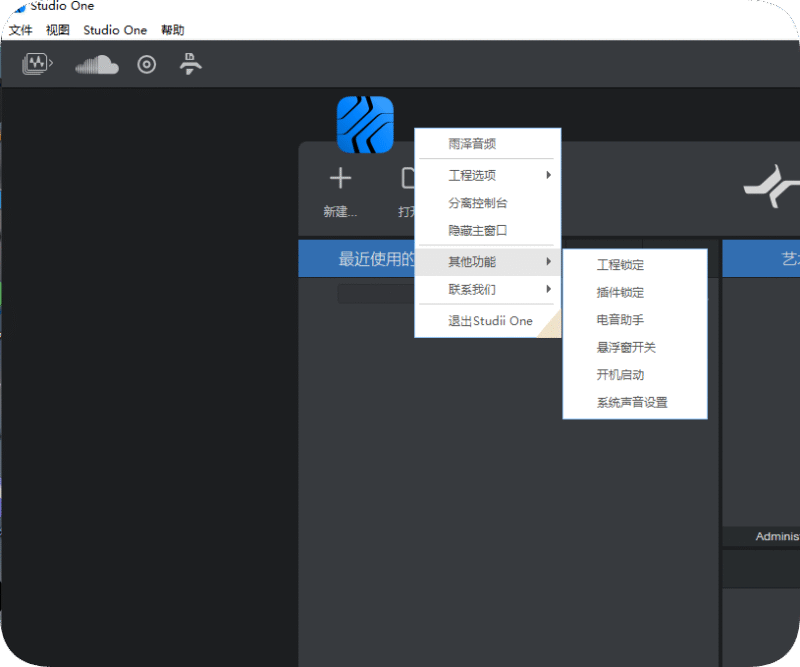
Task: Toggle 工程锁定 in the submenu
Action: pyautogui.click(x=620, y=265)
